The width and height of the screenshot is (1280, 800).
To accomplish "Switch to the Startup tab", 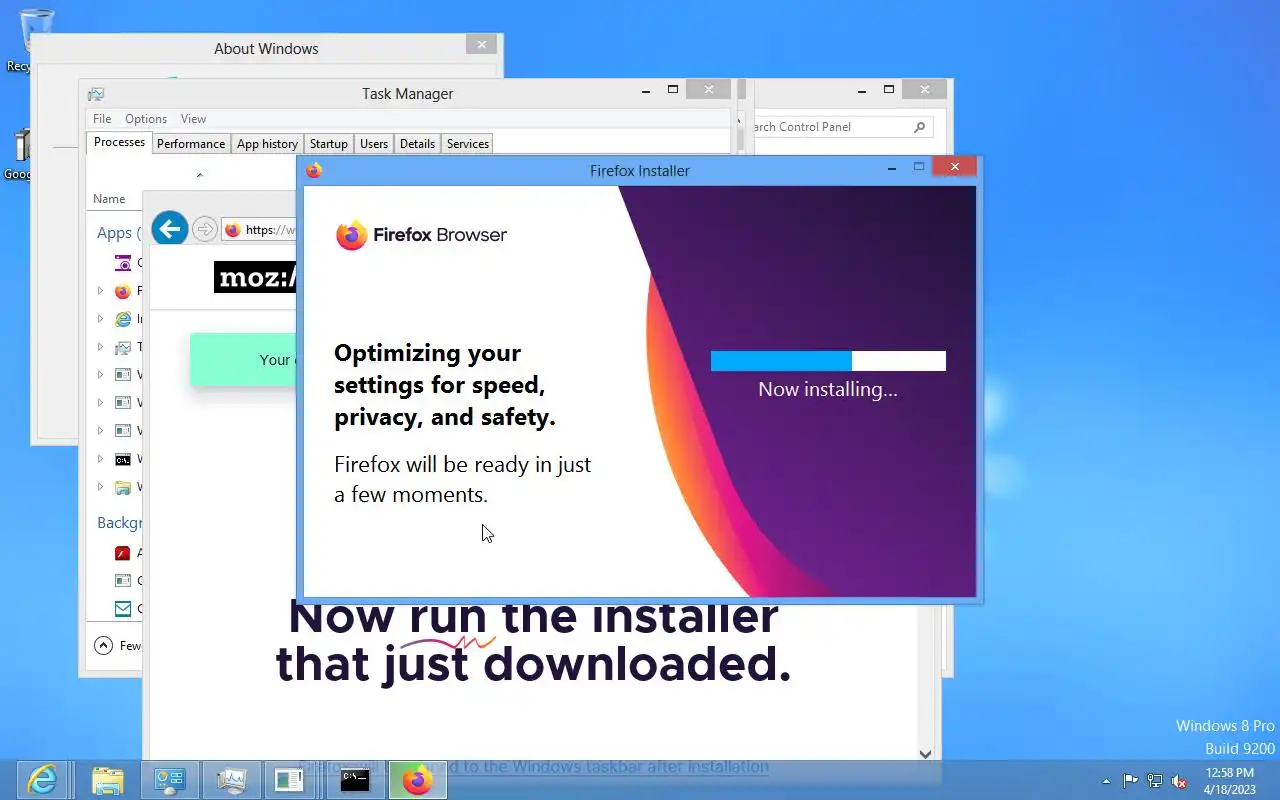I will 329,144.
